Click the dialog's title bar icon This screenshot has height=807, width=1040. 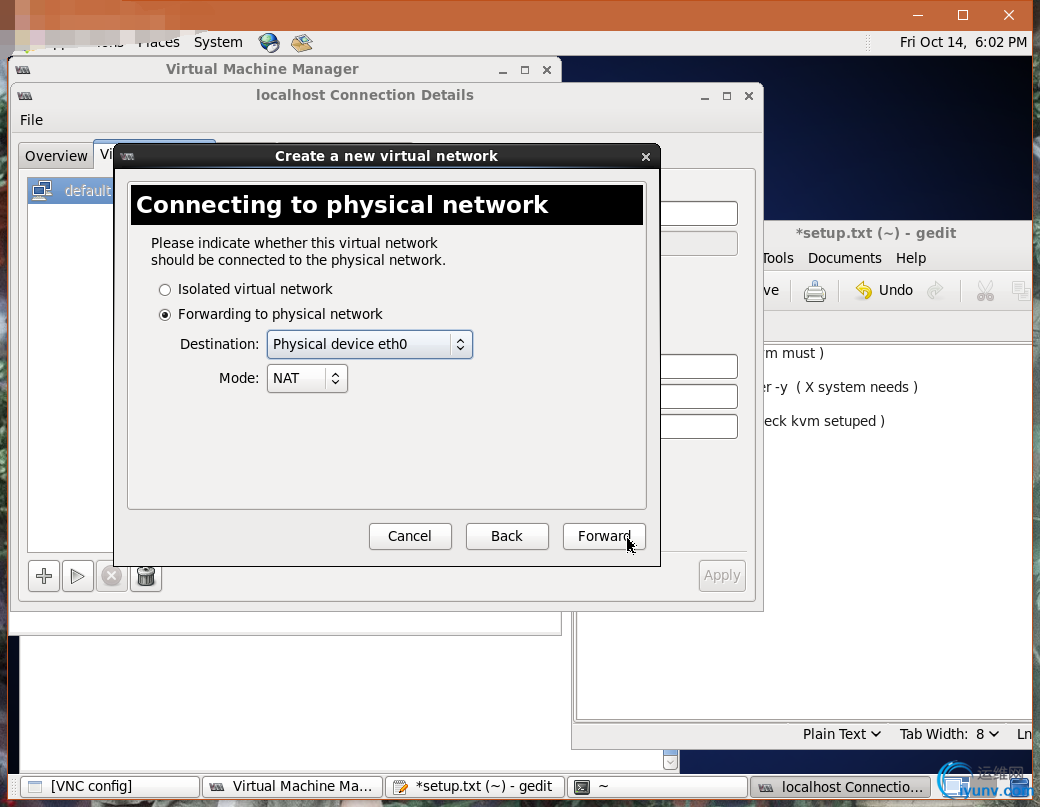(x=127, y=156)
